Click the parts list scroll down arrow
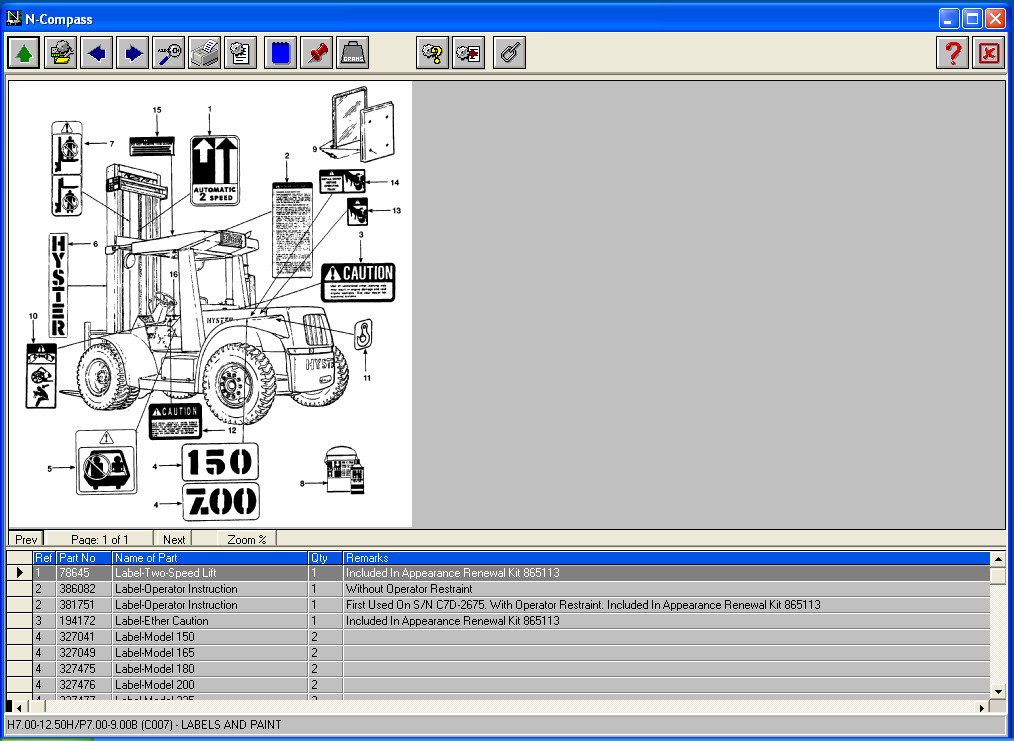The width and height of the screenshot is (1014, 741). 998,691
